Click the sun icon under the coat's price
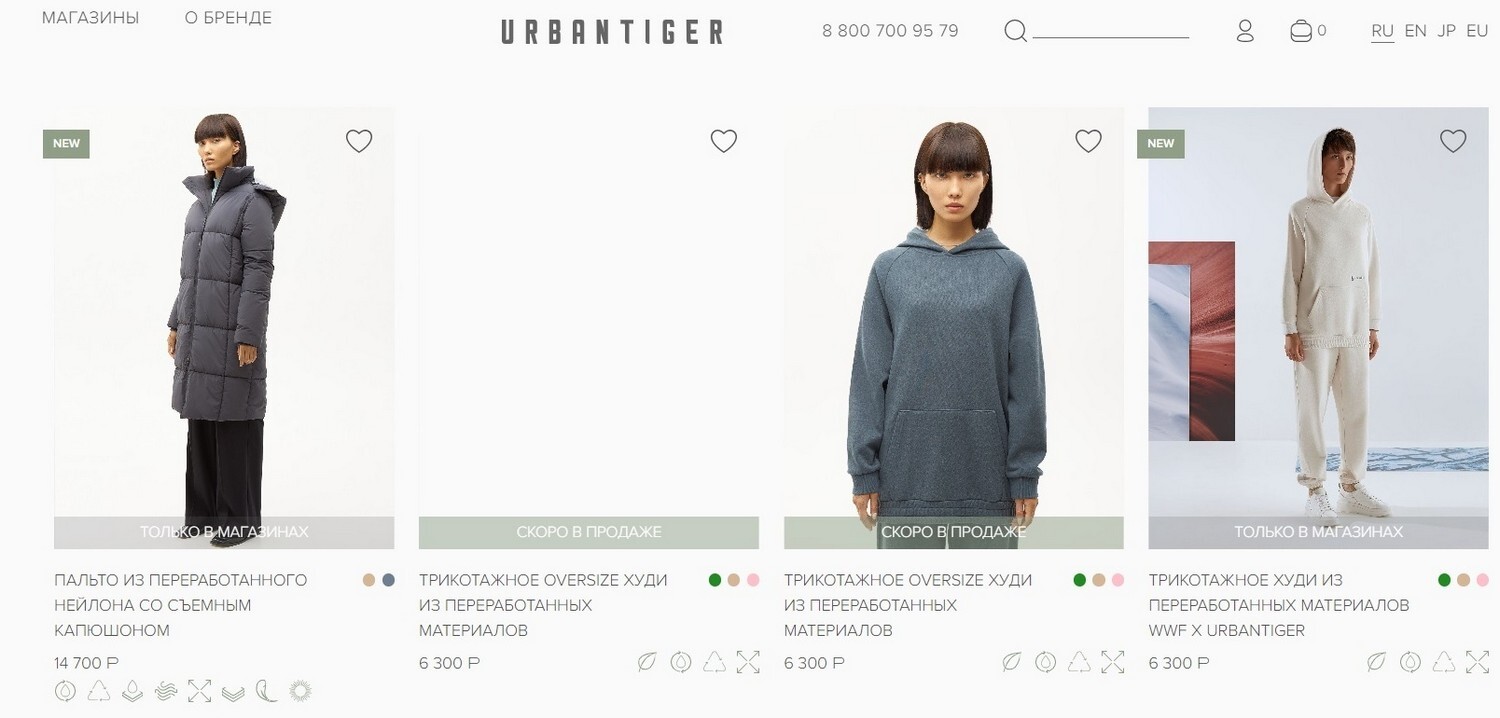 [300, 691]
